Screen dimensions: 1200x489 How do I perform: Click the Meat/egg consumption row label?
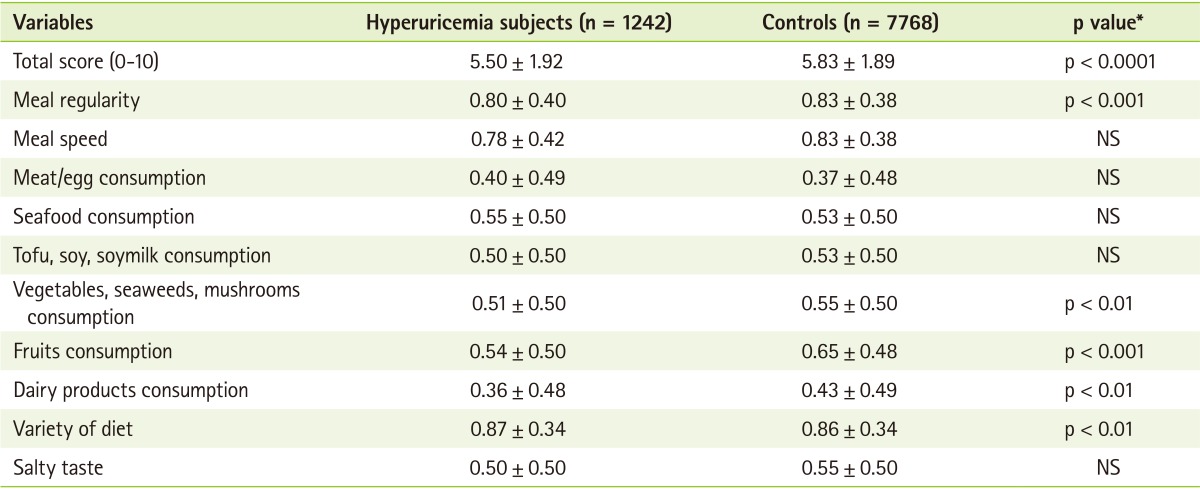coord(109,178)
